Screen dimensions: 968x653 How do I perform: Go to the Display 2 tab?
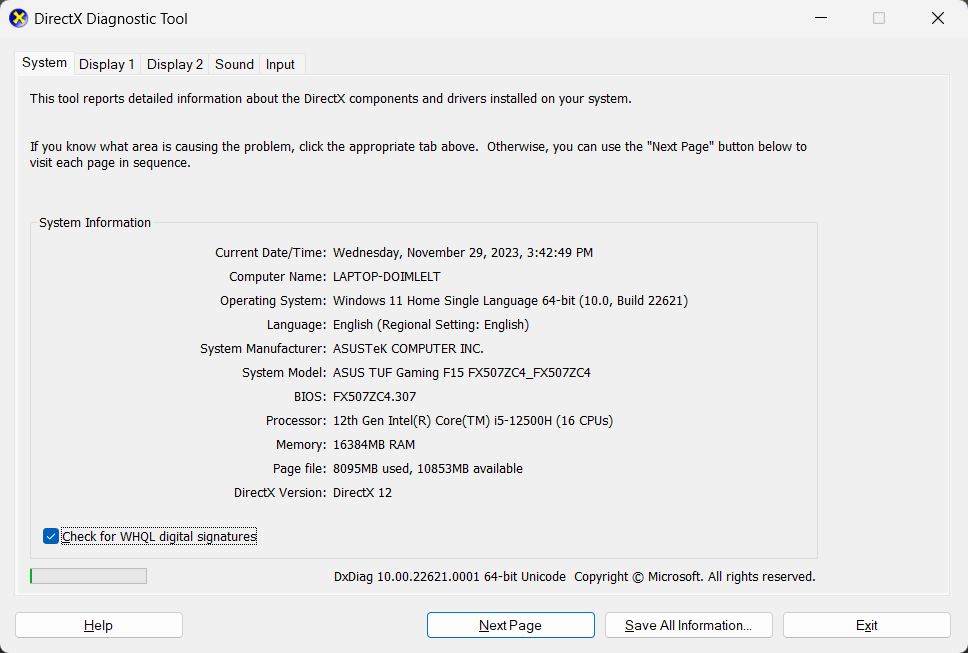pos(175,64)
